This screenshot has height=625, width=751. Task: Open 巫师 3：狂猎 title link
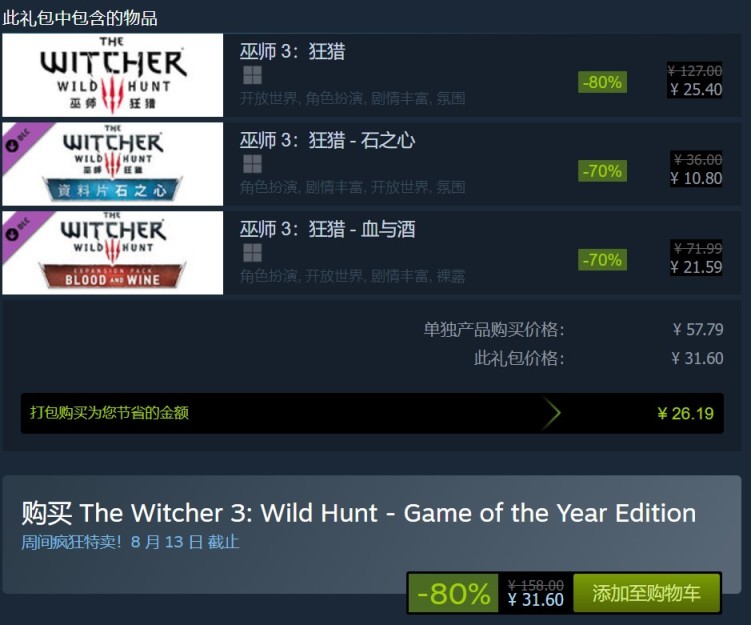[x=292, y=51]
